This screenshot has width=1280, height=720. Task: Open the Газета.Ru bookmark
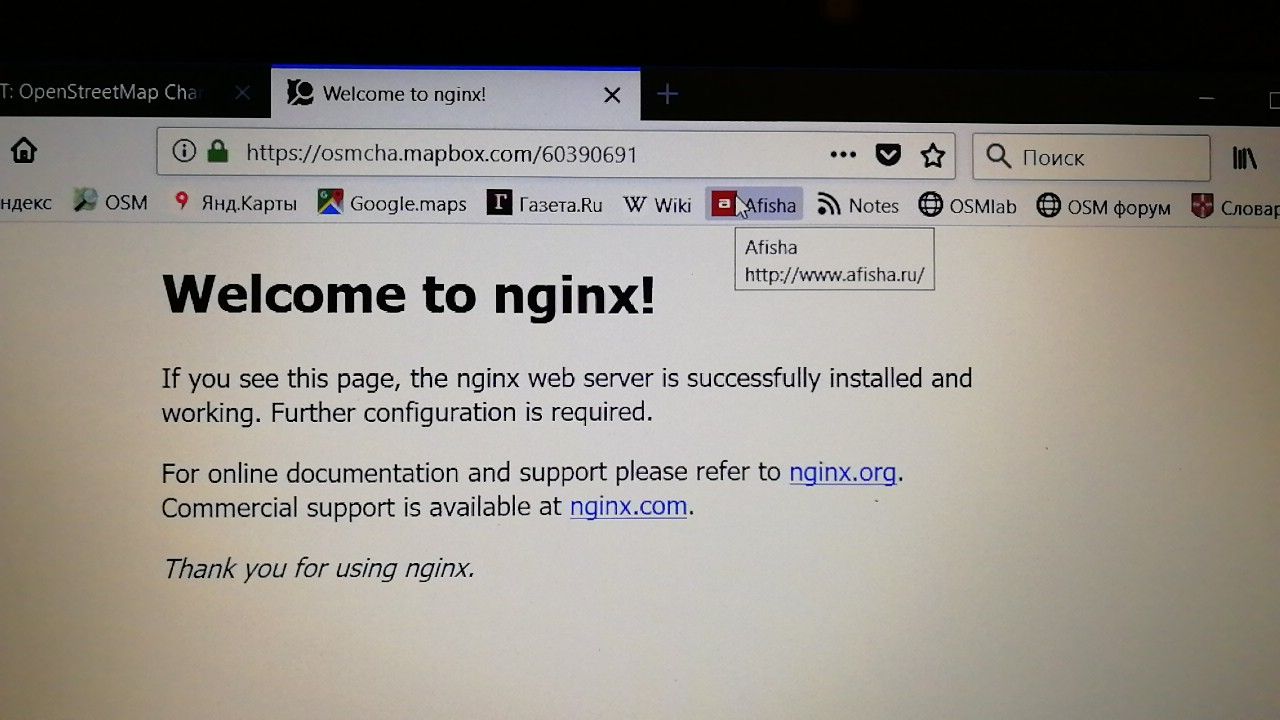point(545,204)
